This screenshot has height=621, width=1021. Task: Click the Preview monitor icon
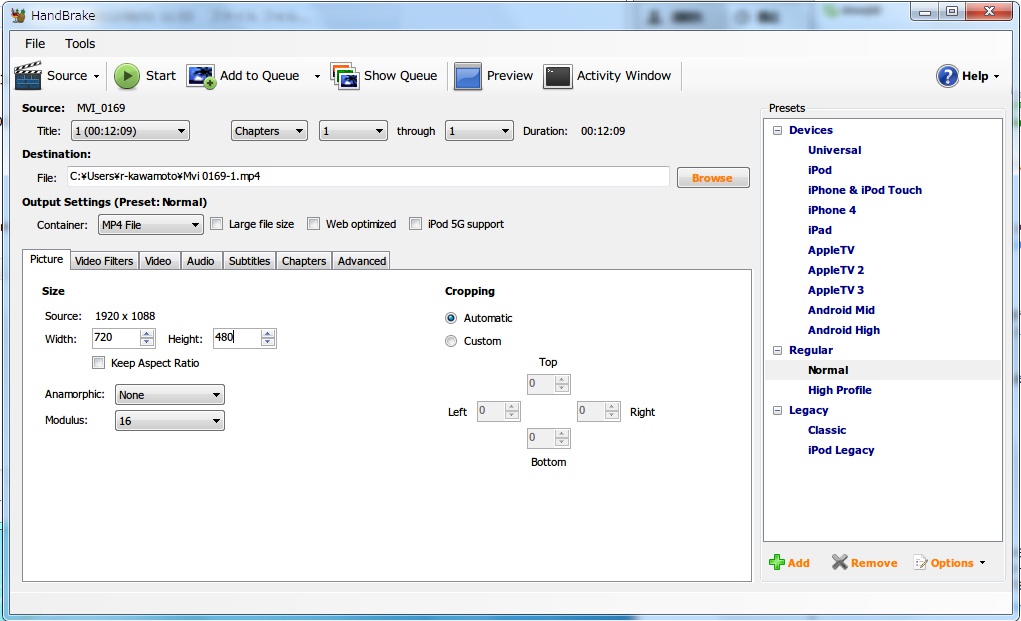tap(468, 76)
